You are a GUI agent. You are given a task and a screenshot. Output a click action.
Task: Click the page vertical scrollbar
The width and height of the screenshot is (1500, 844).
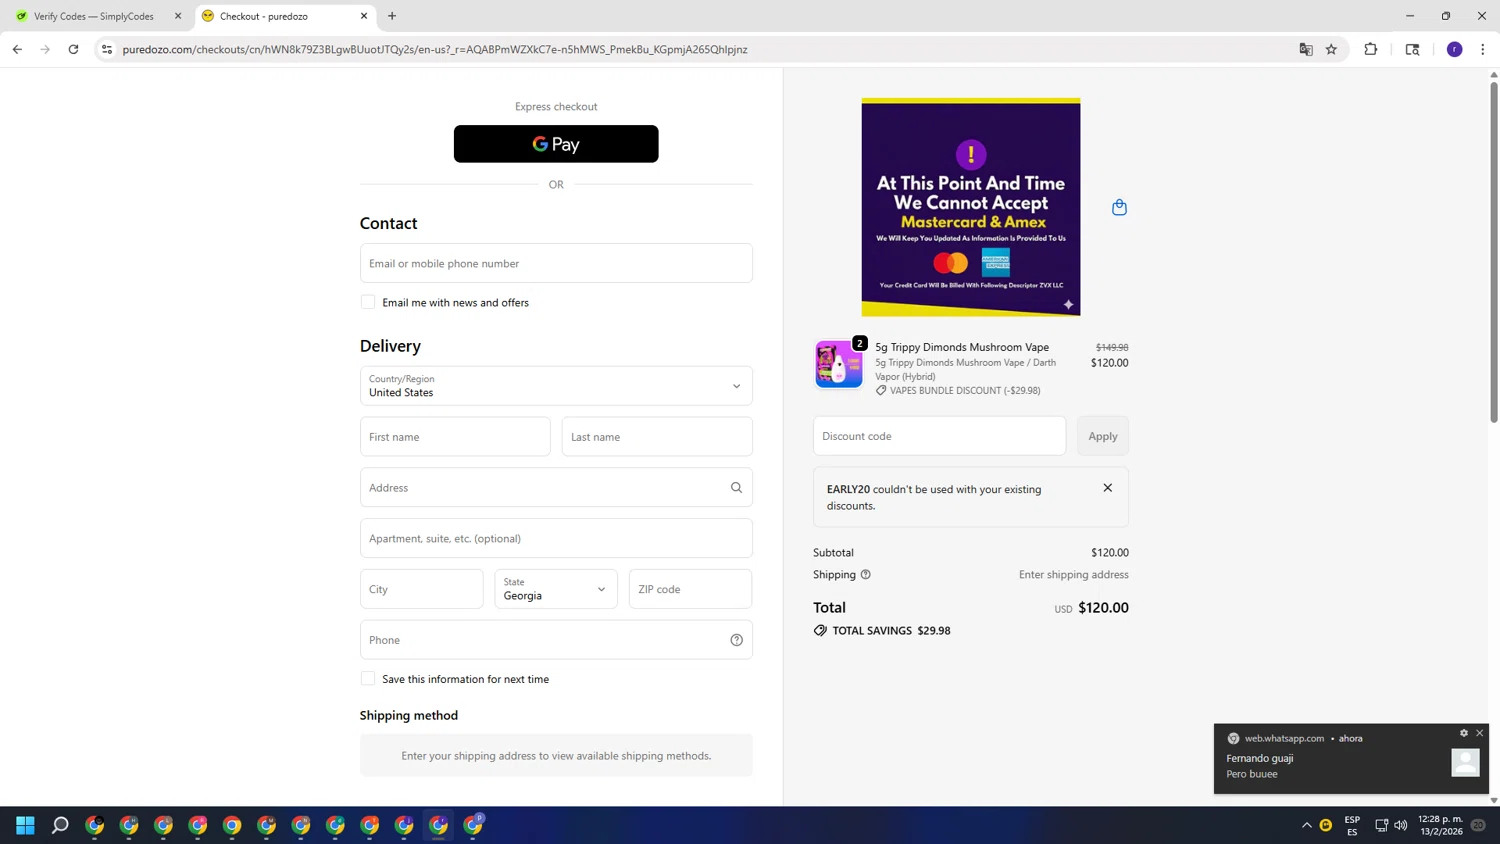point(1494,252)
